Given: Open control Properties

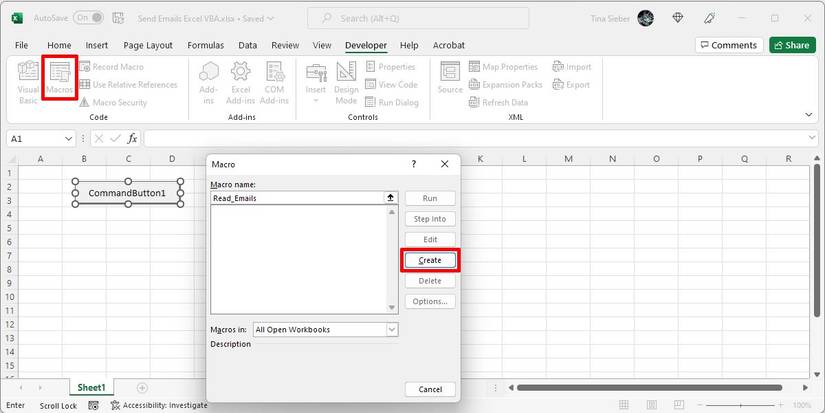Looking at the screenshot, I should coord(390,67).
